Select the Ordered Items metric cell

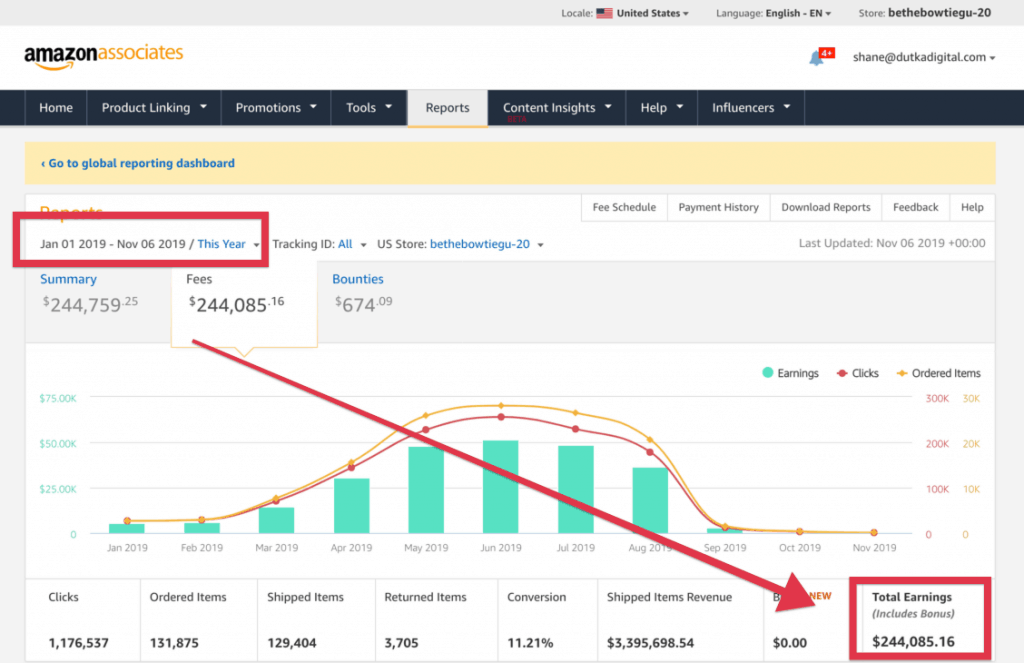coord(199,620)
